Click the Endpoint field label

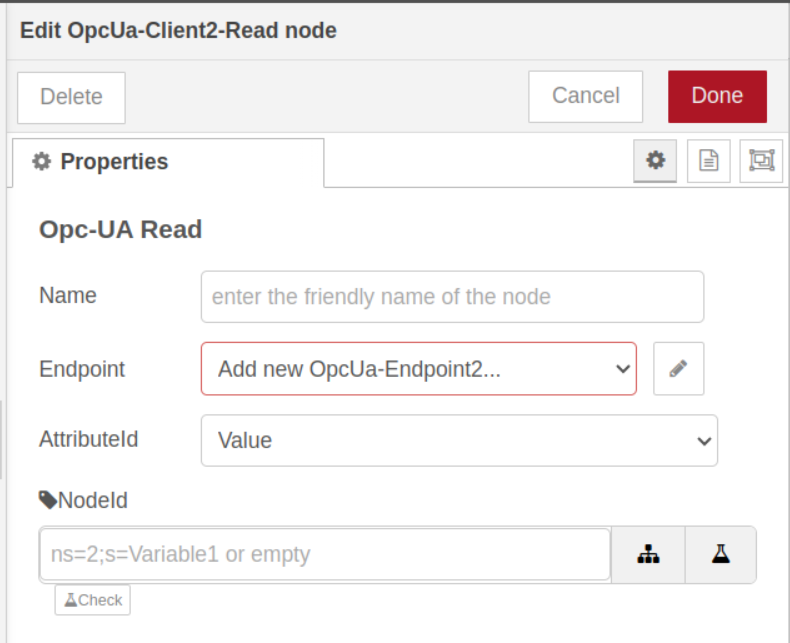click(82, 369)
